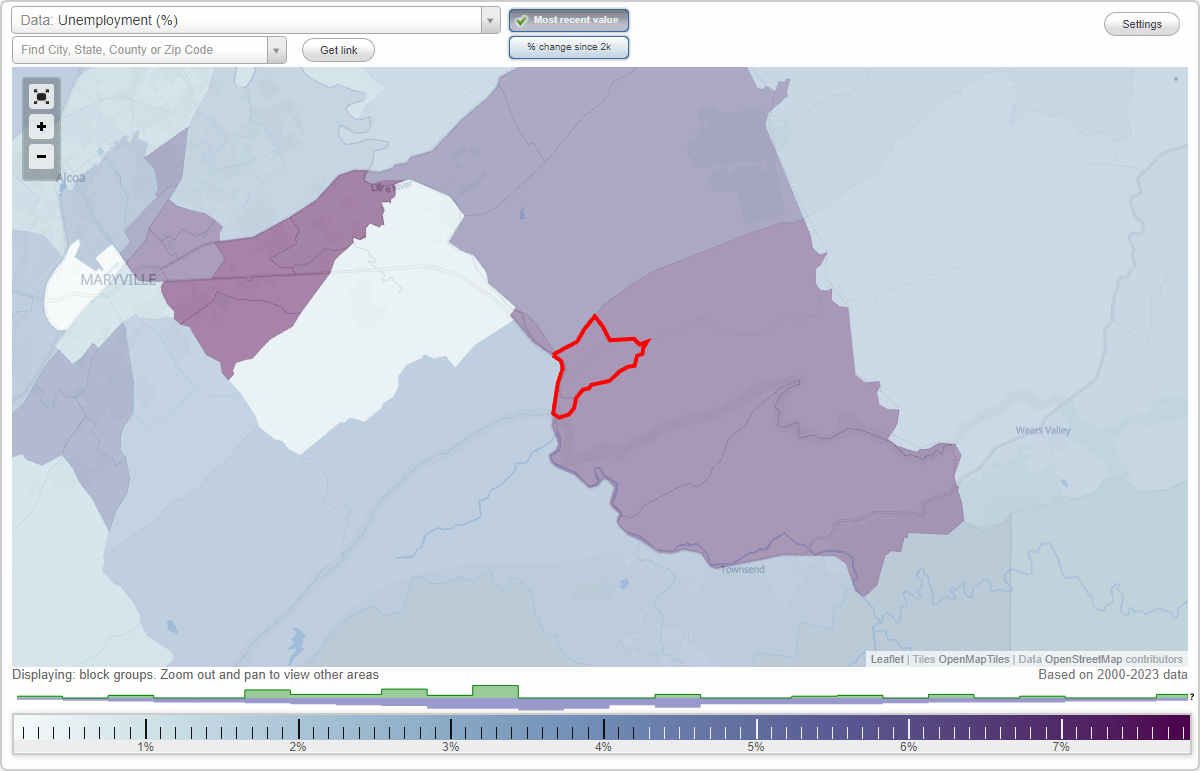Click the 5% mark on legend scale

click(x=756, y=747)
